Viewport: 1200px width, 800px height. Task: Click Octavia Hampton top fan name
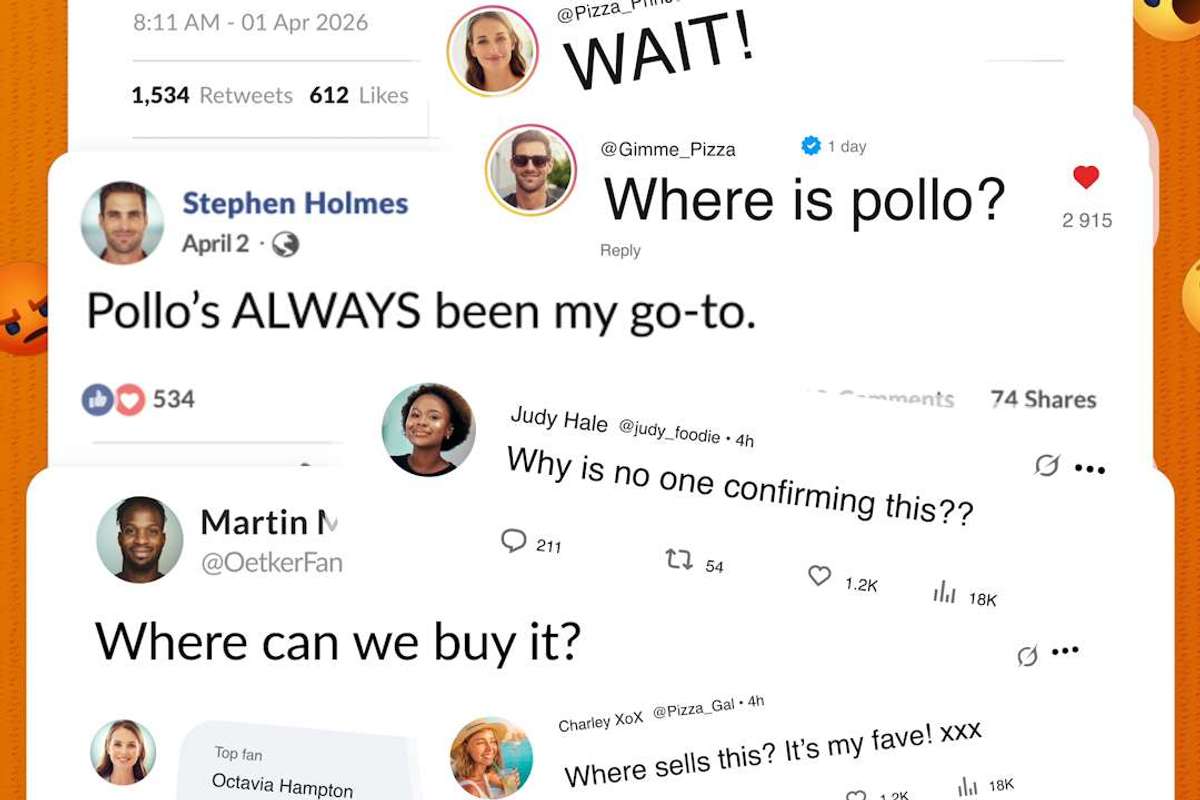pos(282,785)
